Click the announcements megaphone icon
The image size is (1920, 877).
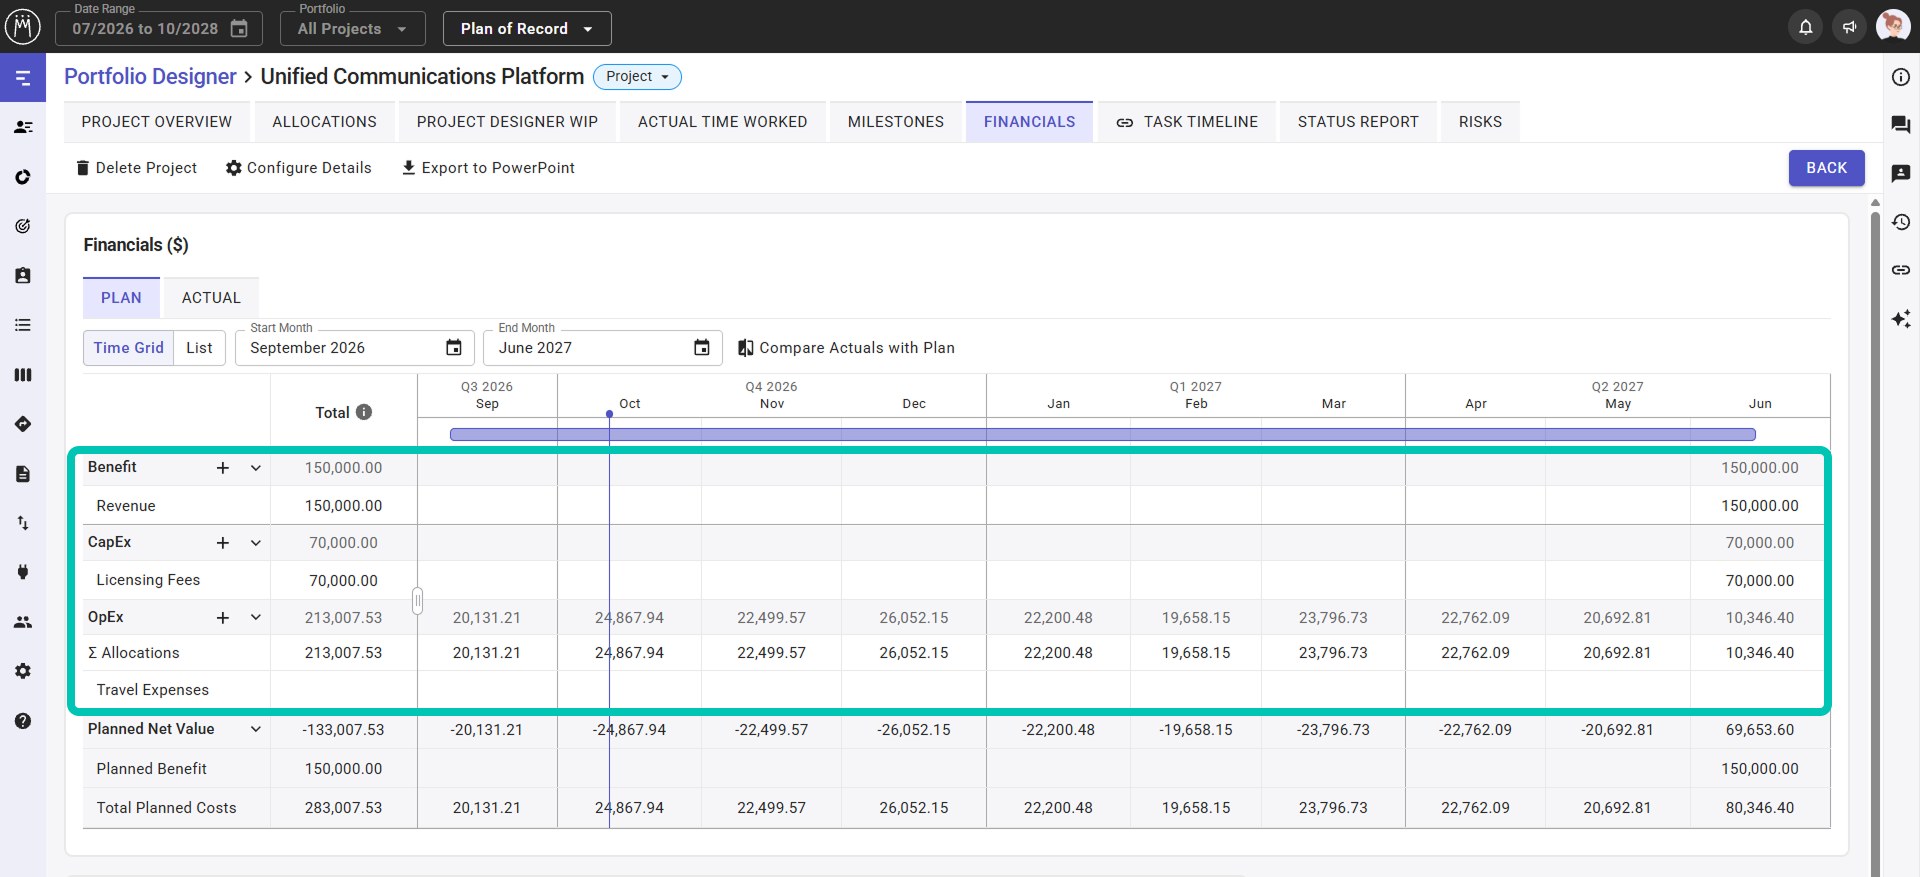click(x=1849, y=27)
